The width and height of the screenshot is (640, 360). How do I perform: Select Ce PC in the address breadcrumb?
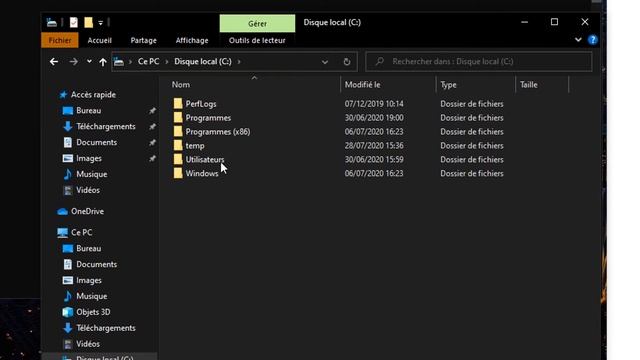[149, 62]
